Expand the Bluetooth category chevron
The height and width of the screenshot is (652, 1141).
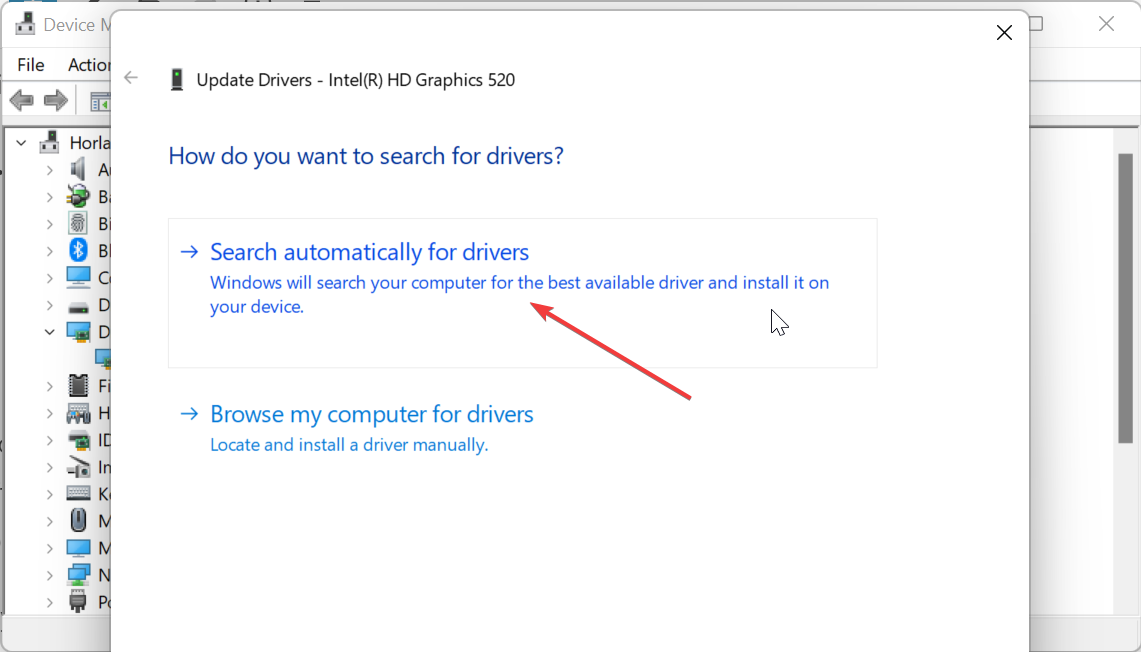pos(49,251)
